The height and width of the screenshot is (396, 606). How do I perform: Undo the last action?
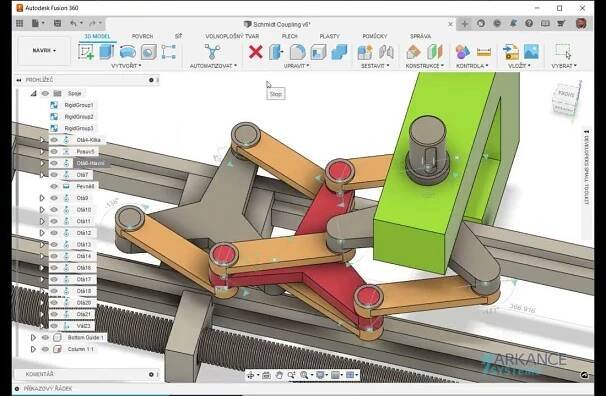tap(73, 24)
